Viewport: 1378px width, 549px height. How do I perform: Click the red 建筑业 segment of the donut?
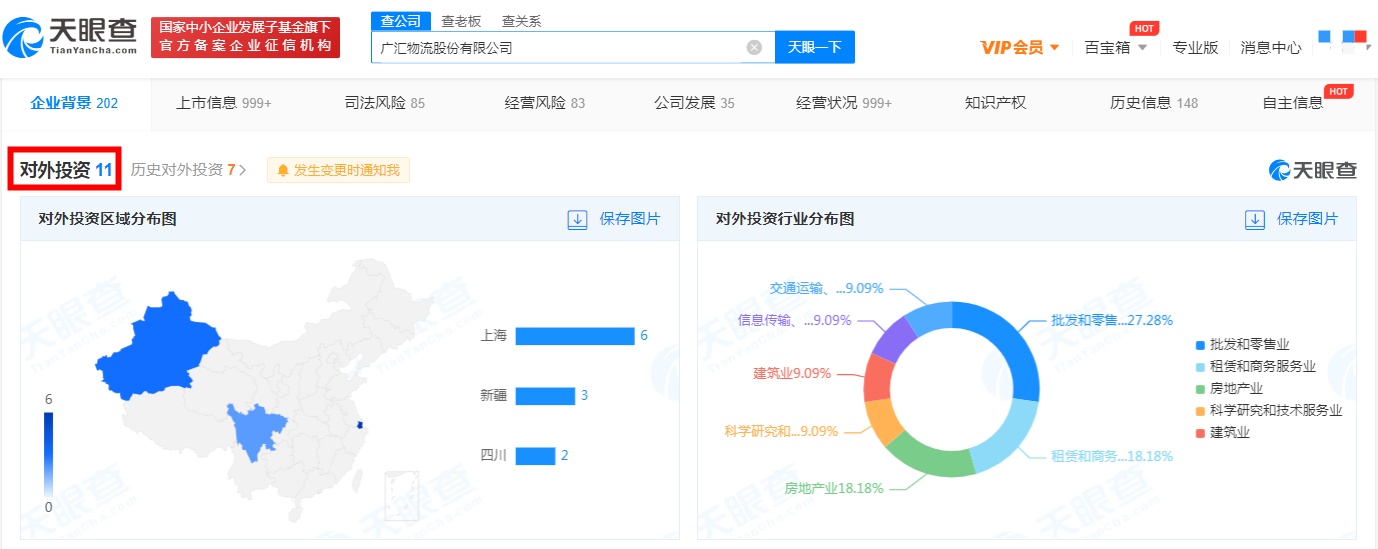coord(877,378)
